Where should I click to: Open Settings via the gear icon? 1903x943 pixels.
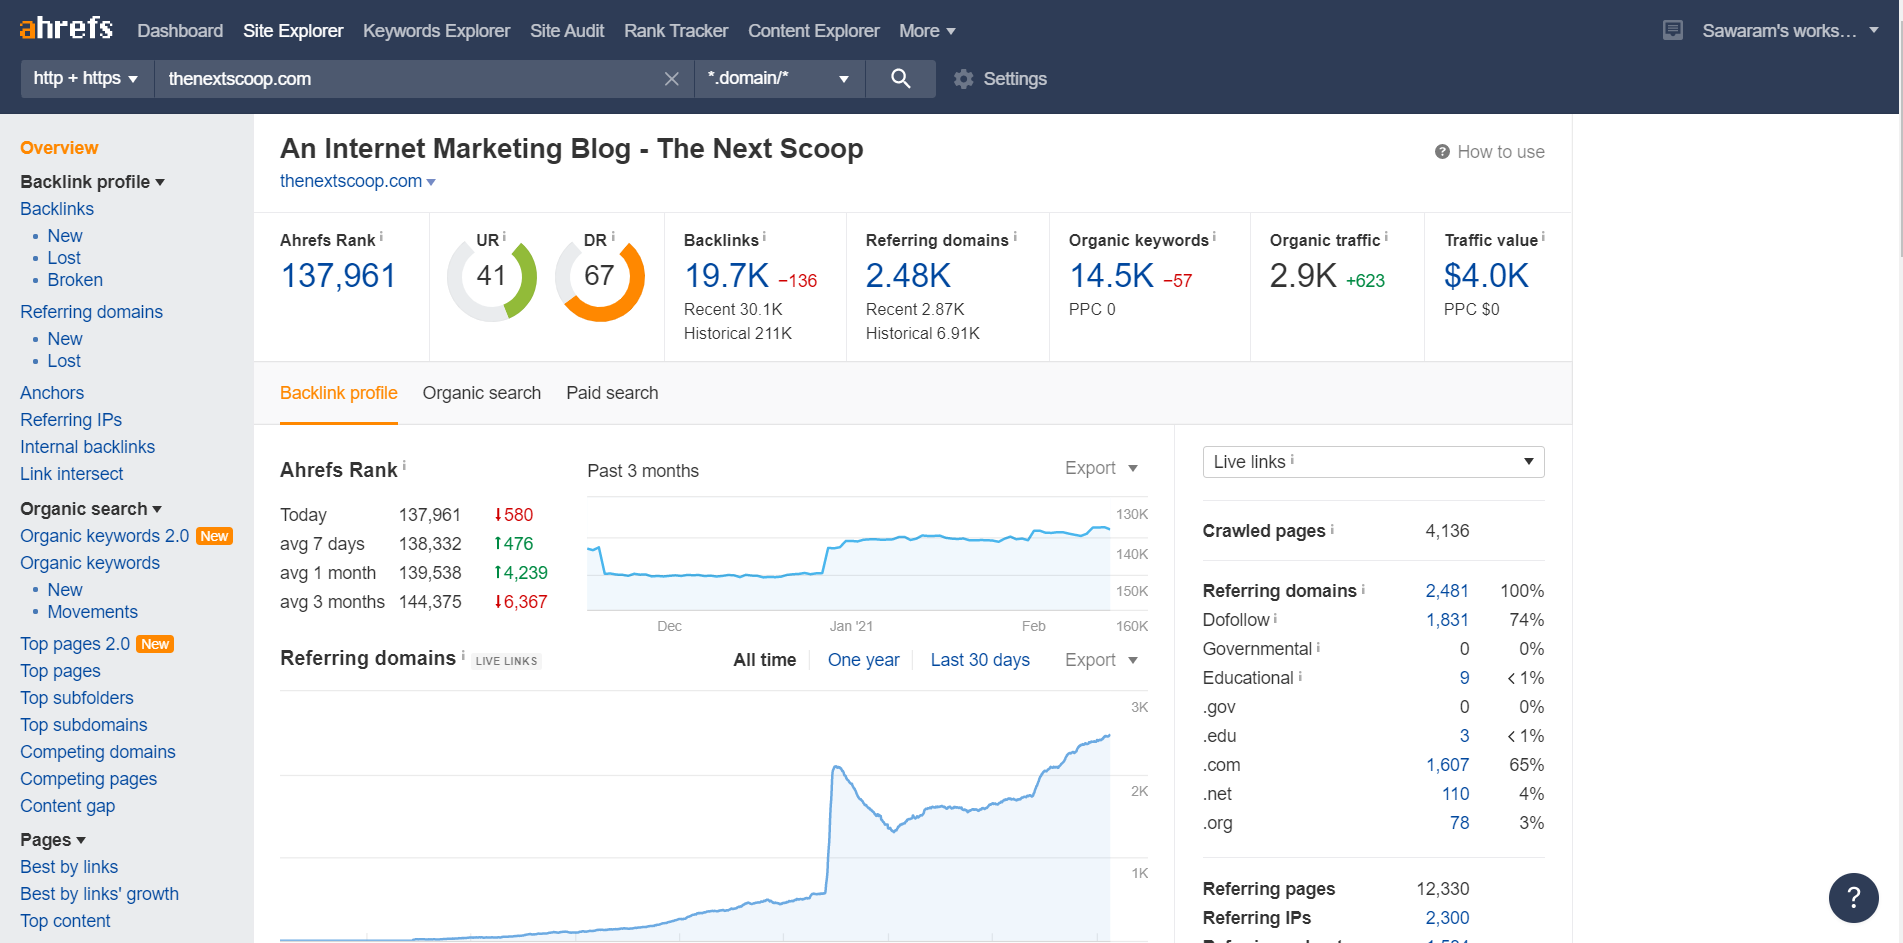click(x=963, y=79)
